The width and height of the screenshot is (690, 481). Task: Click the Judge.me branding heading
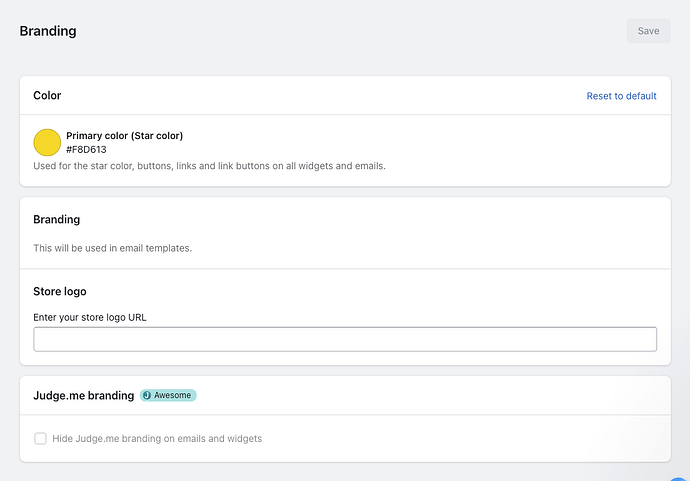coord(83,395)
